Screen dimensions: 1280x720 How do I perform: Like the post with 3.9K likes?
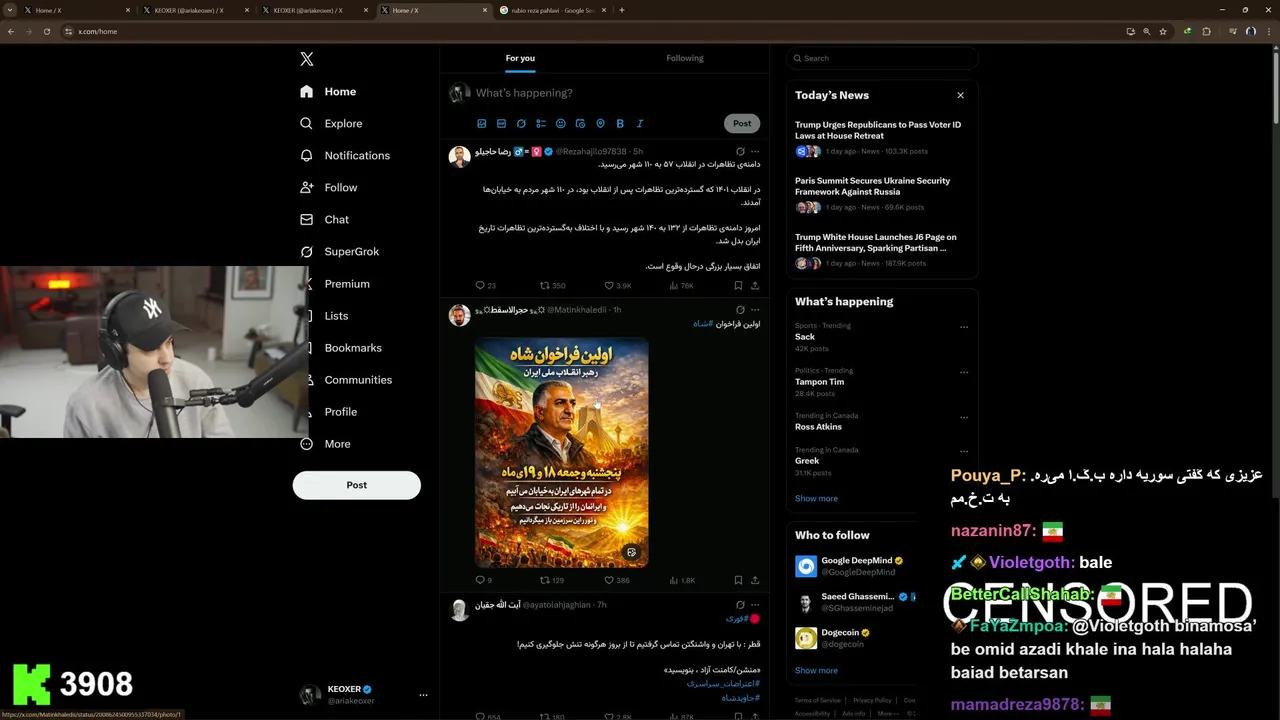(x=618, y=286)
